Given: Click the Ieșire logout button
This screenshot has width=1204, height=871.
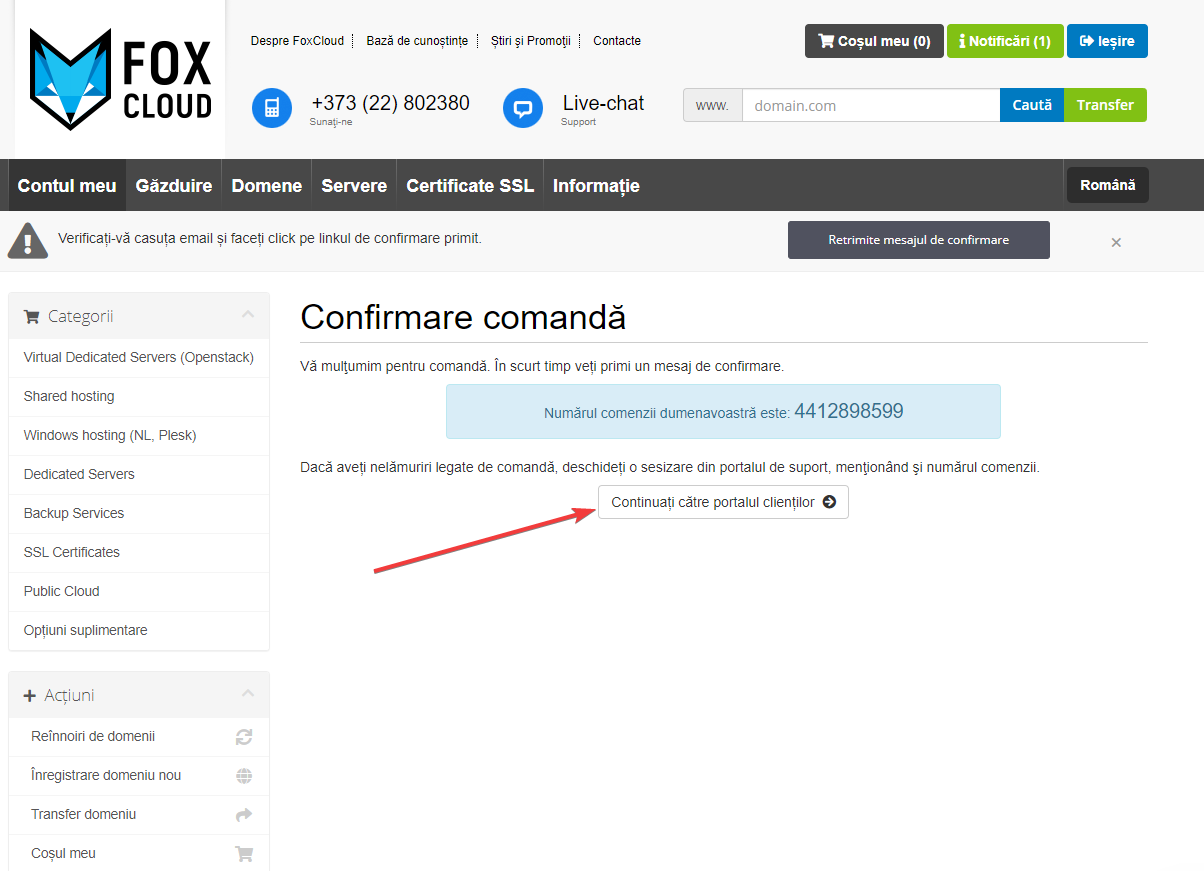Looking at the screenshot, I should tap(1107, 41).
